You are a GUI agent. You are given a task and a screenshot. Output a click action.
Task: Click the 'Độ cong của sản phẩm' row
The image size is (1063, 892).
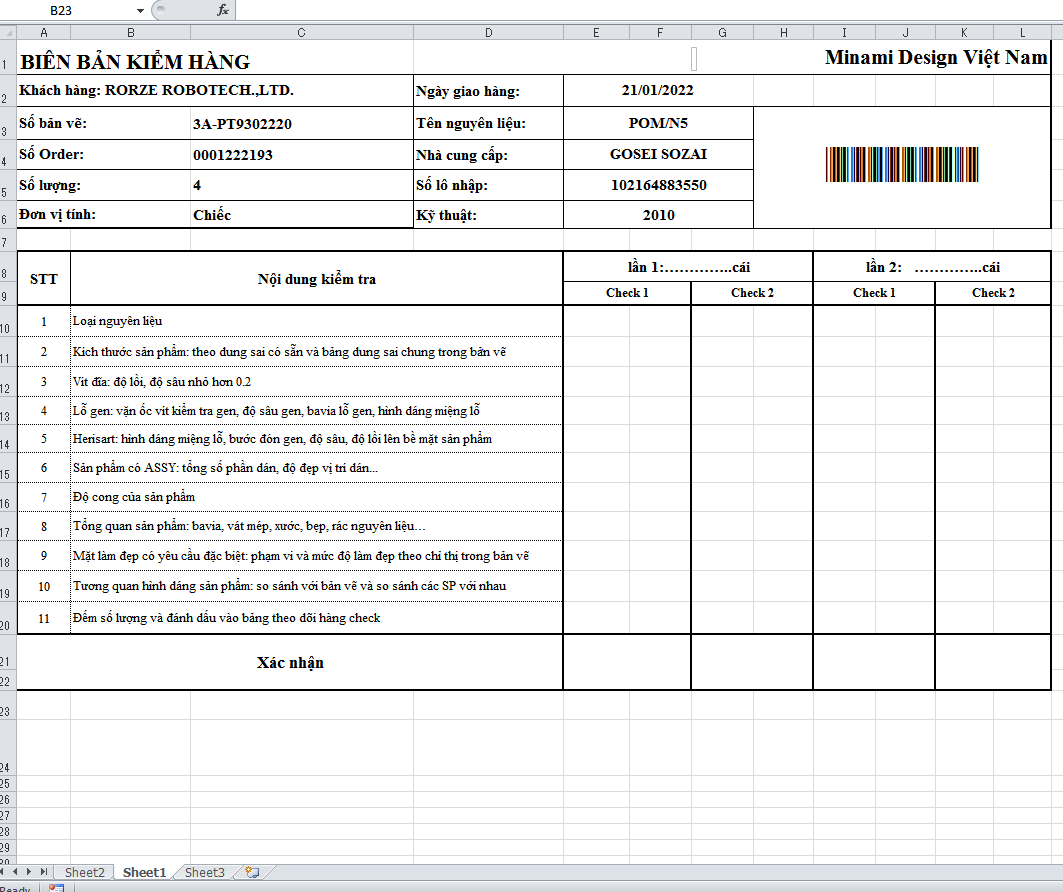coord(317,497)
